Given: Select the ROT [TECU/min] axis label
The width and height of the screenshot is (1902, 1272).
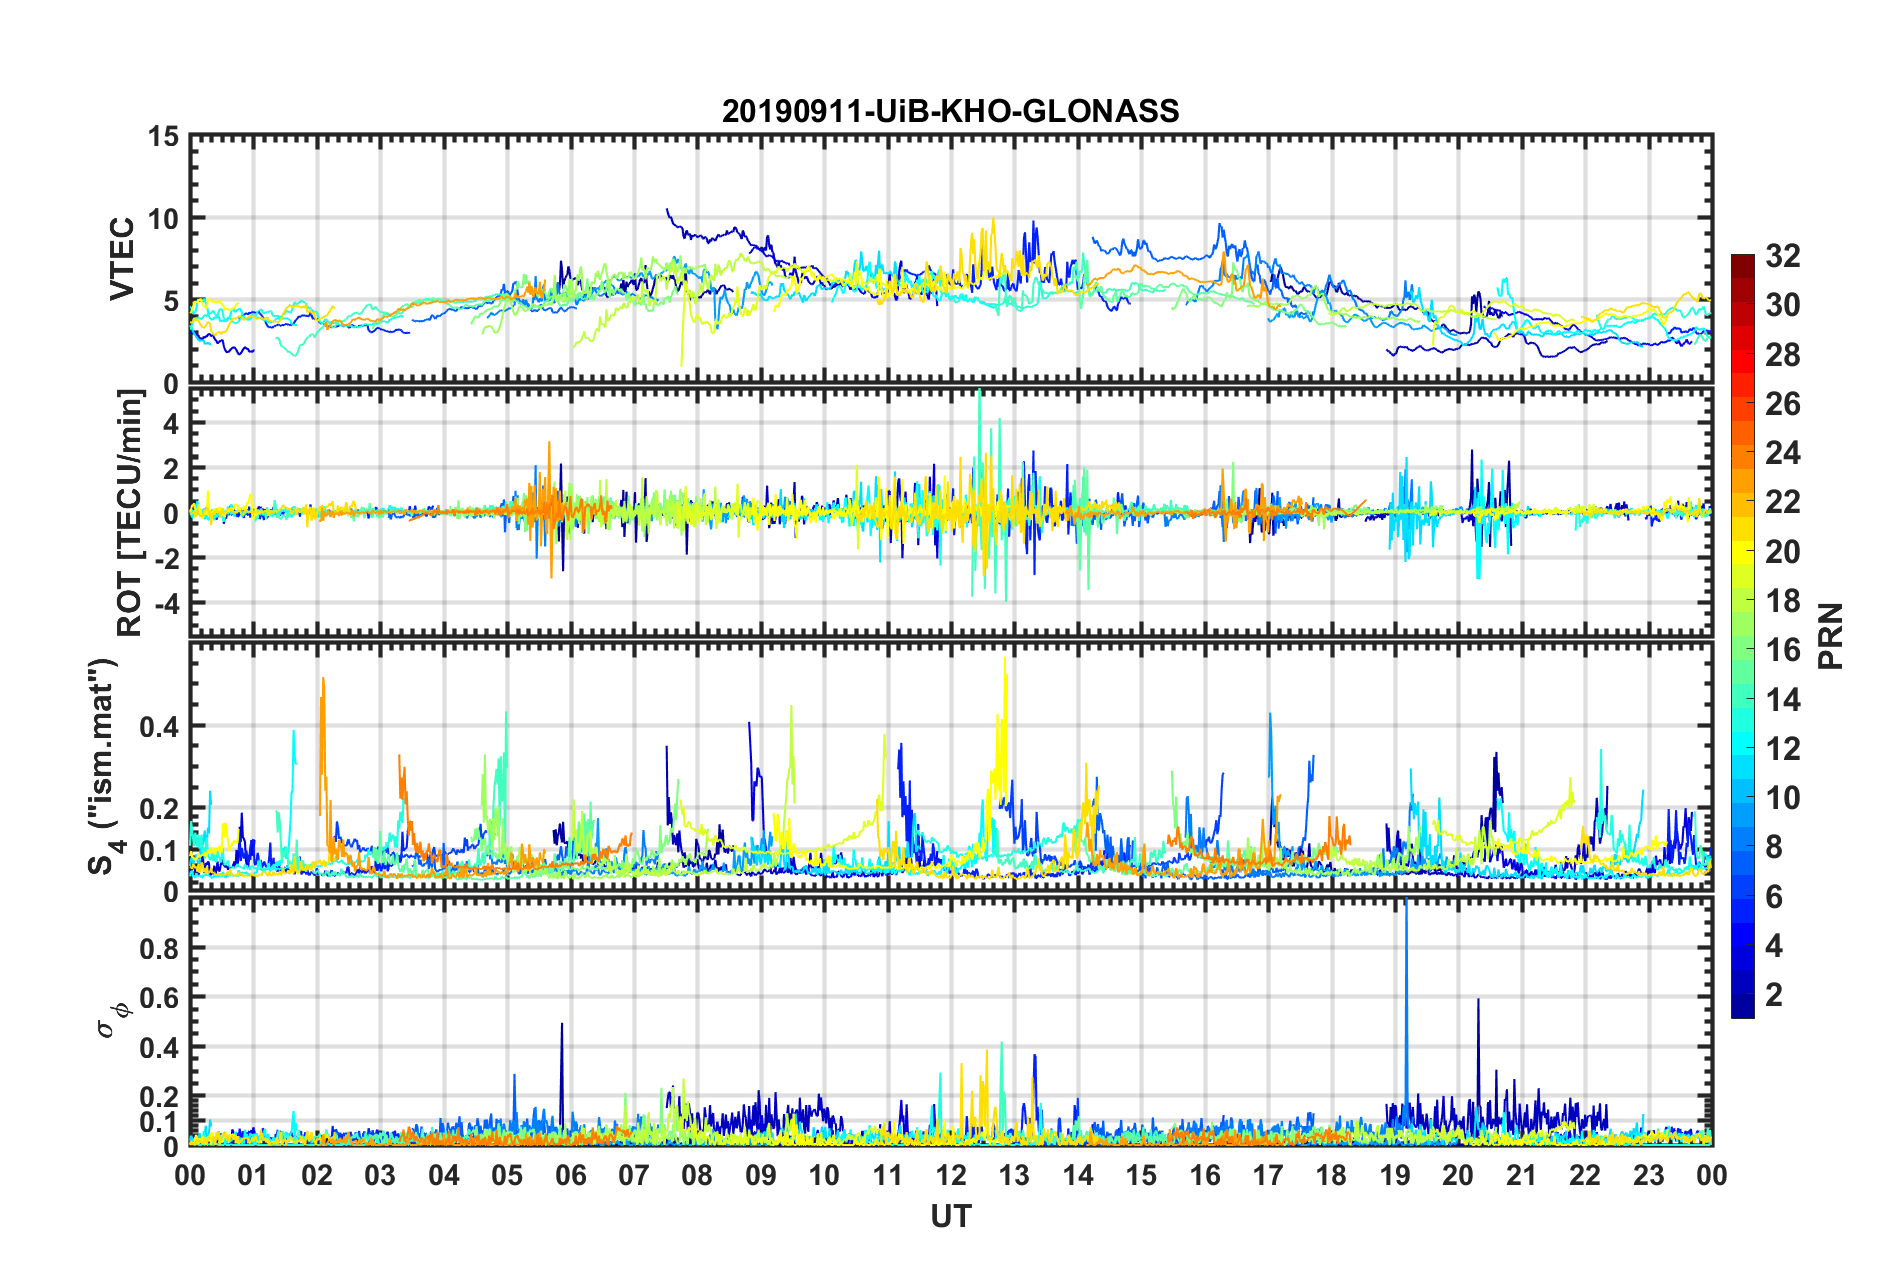Looking at the screenshot, I should coord(130,513).
